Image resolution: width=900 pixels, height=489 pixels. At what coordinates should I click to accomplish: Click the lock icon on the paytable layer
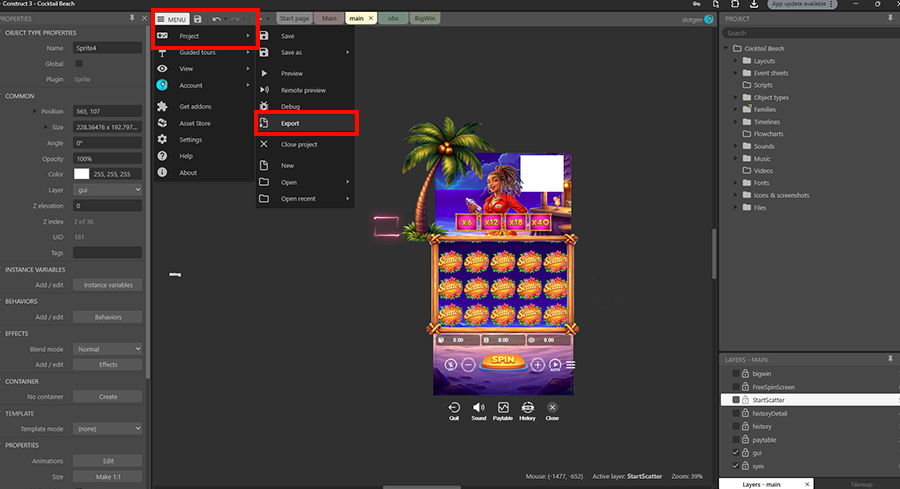pyautogui.click(x=746, y=440)
